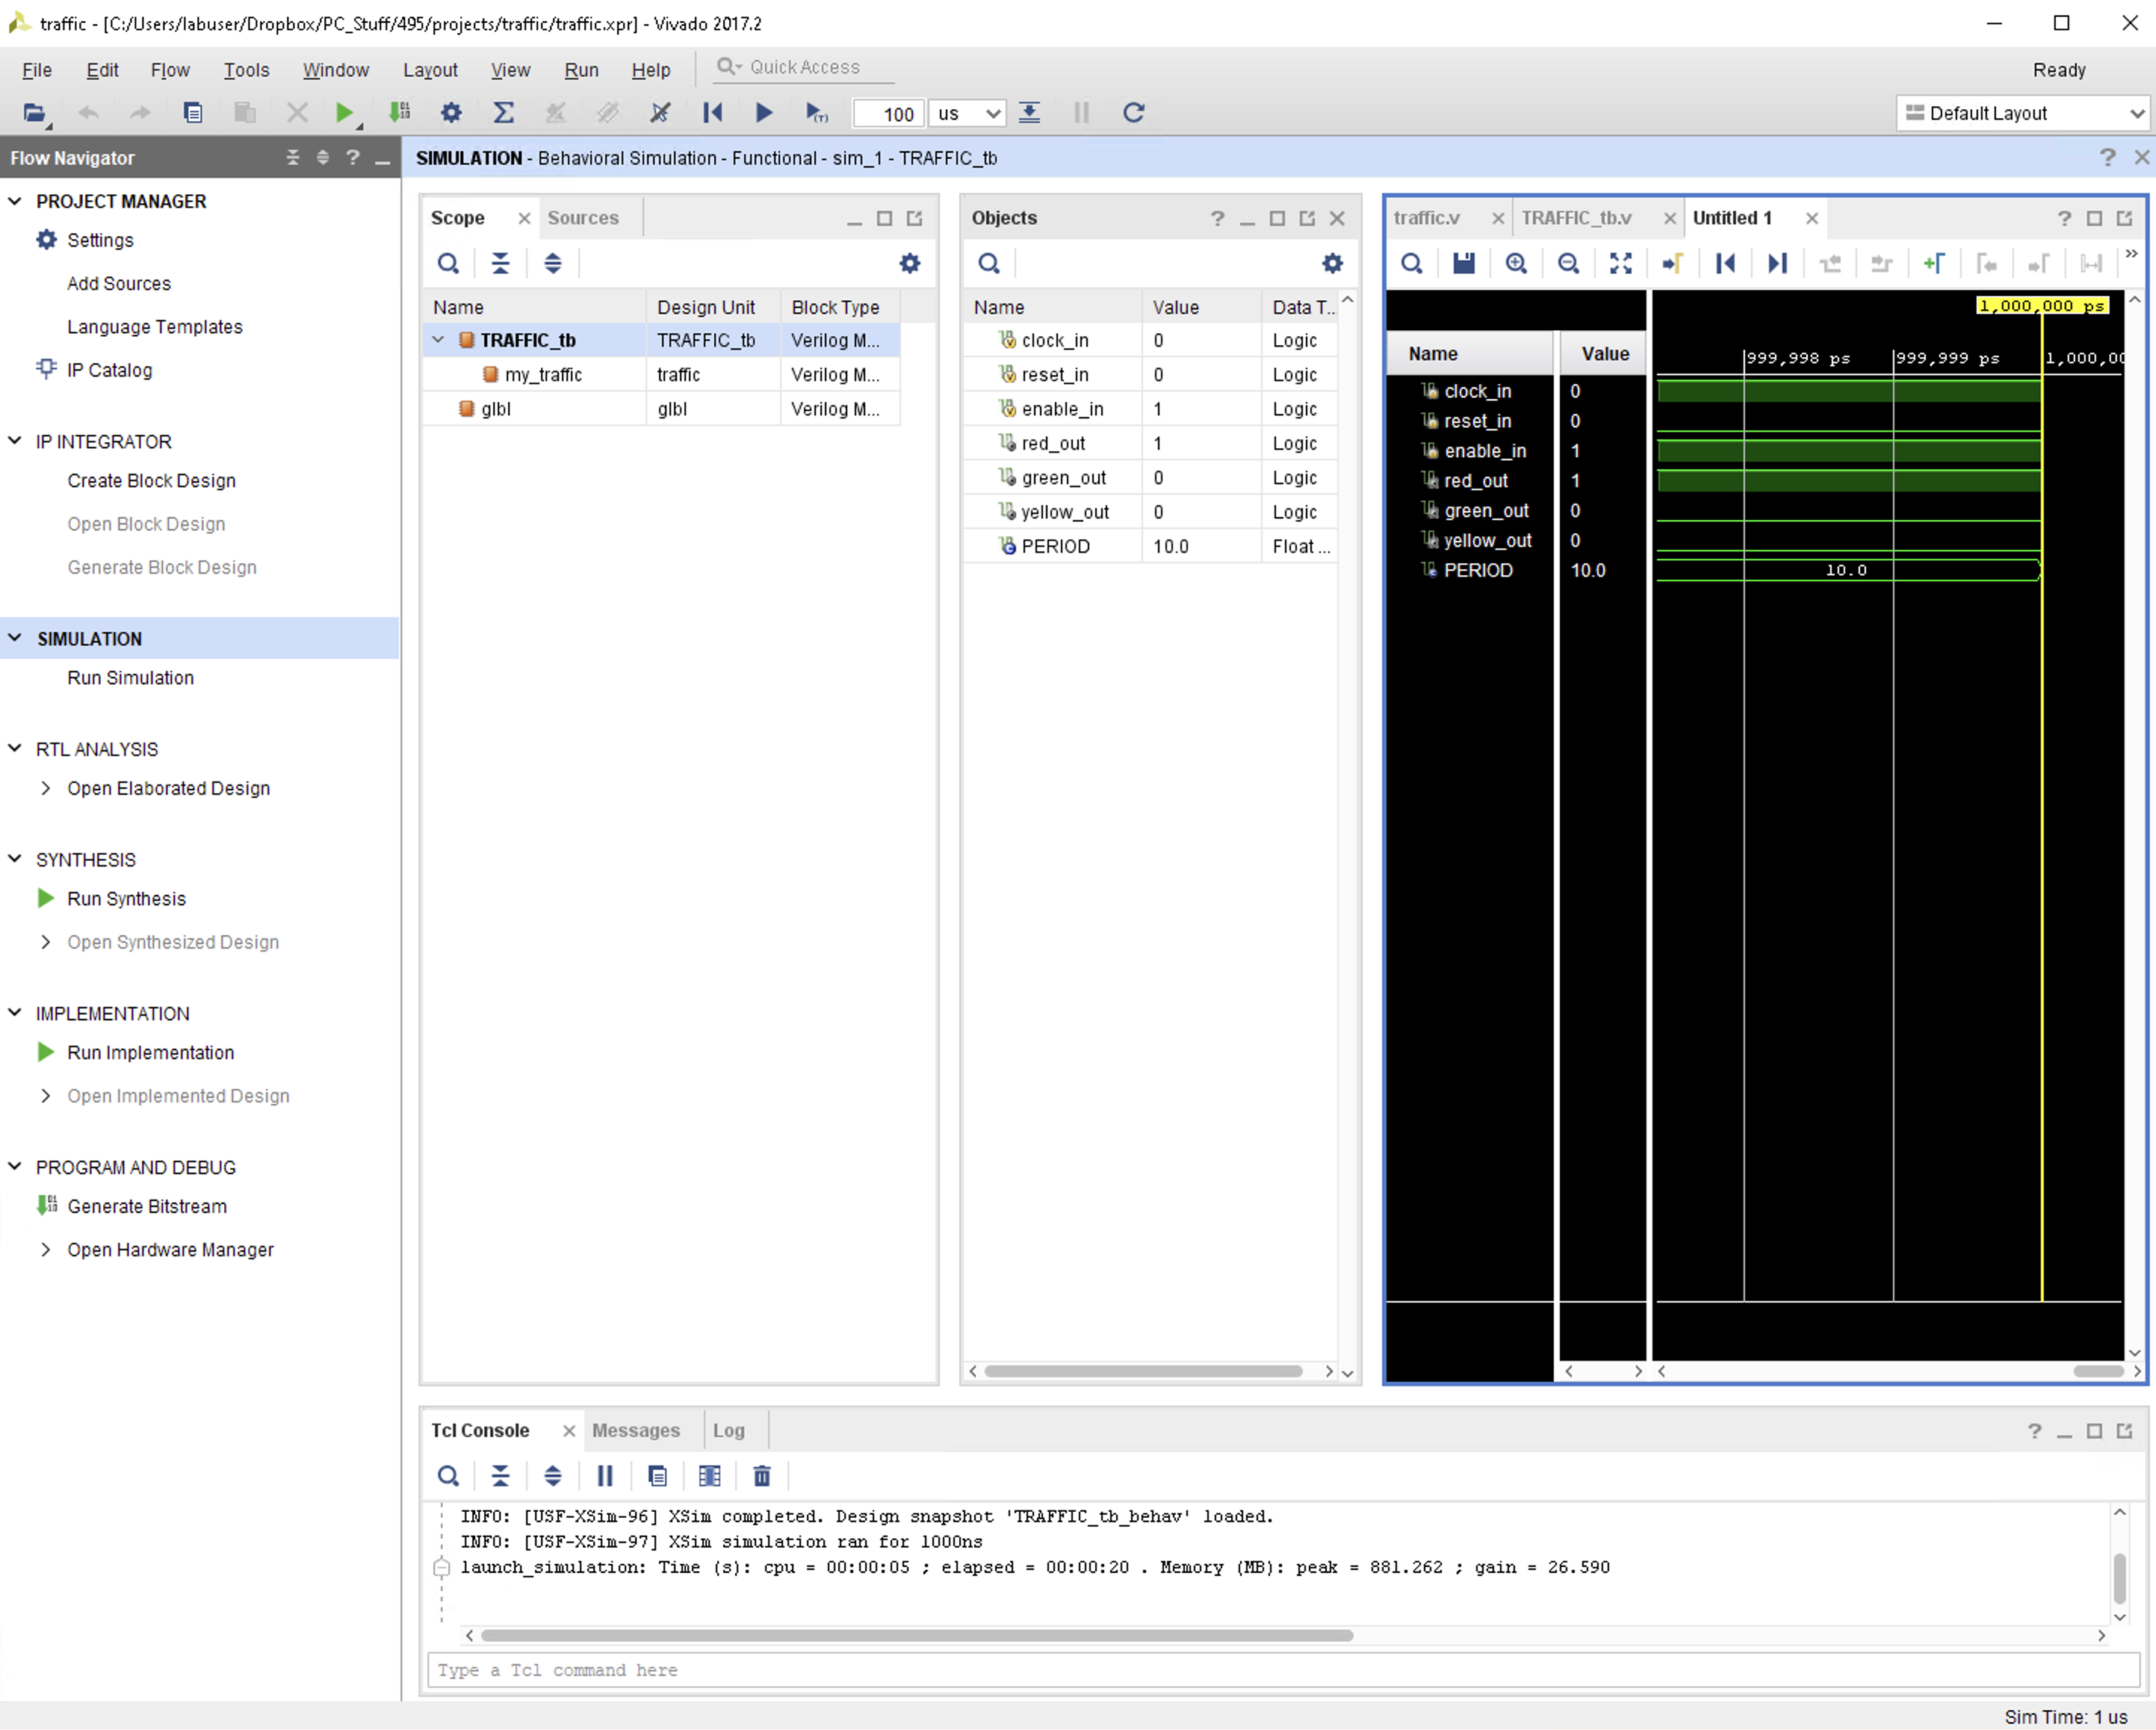Collapse the SYNTHESIS section

15,859
